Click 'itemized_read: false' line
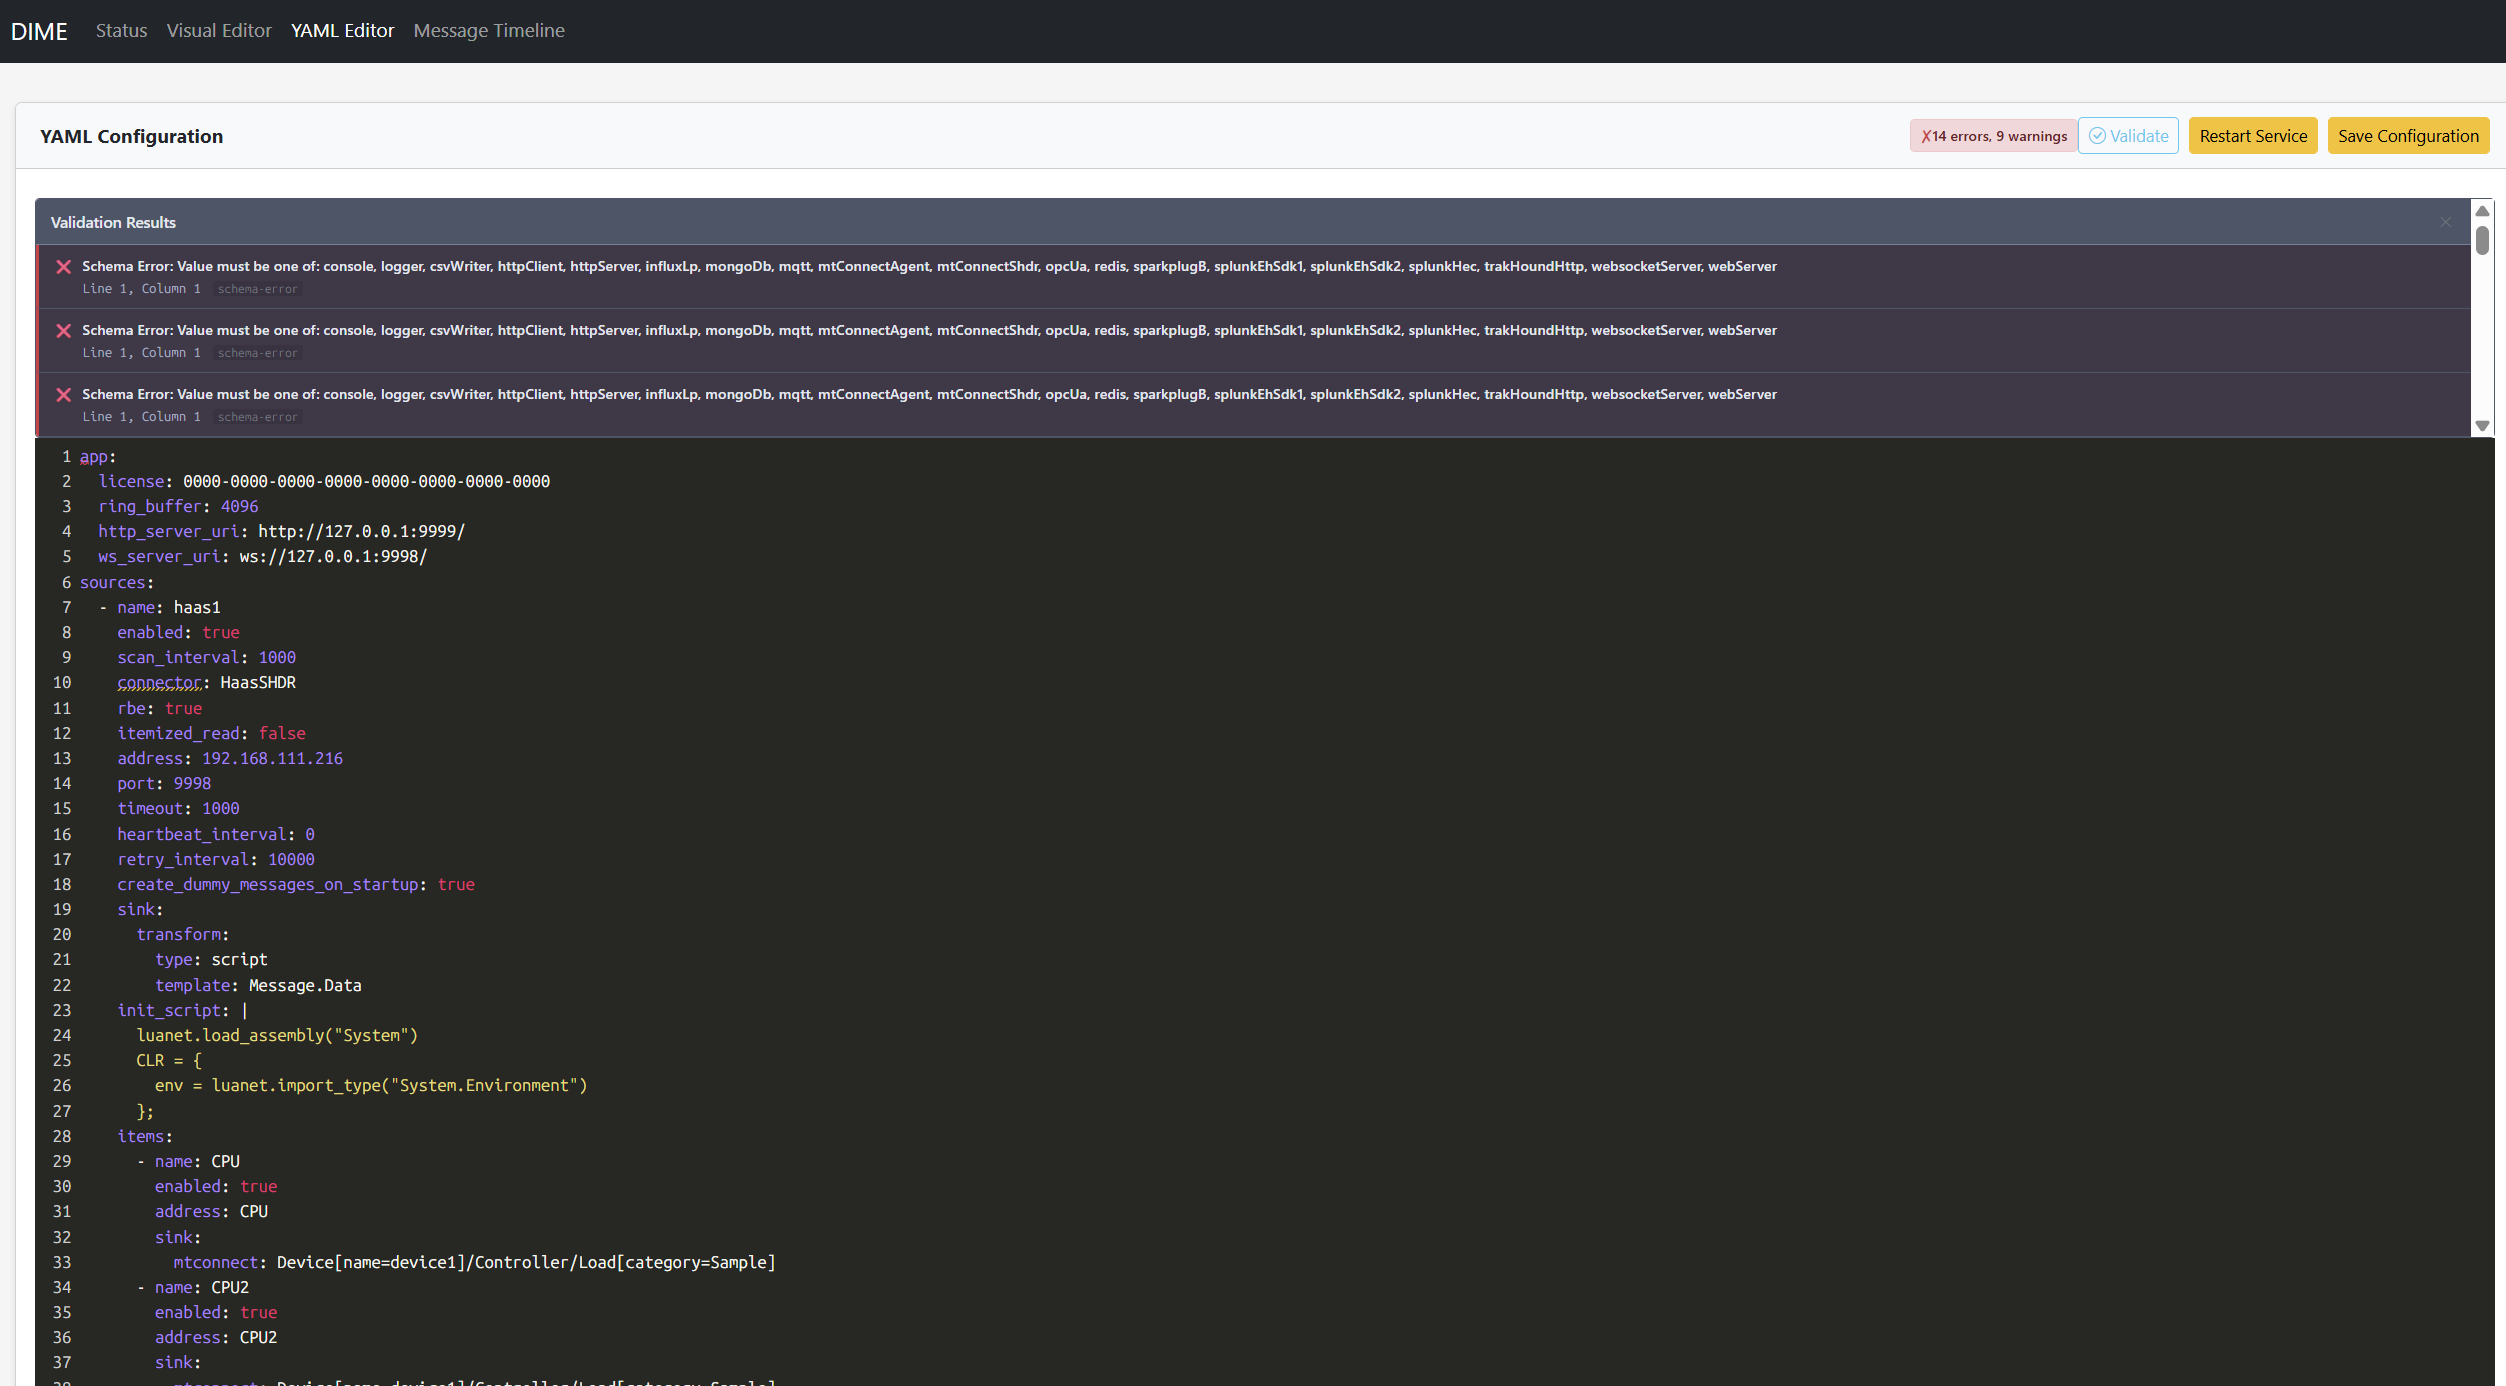Viewport: 2506px width, 1386px height. (x=211, y=734)
